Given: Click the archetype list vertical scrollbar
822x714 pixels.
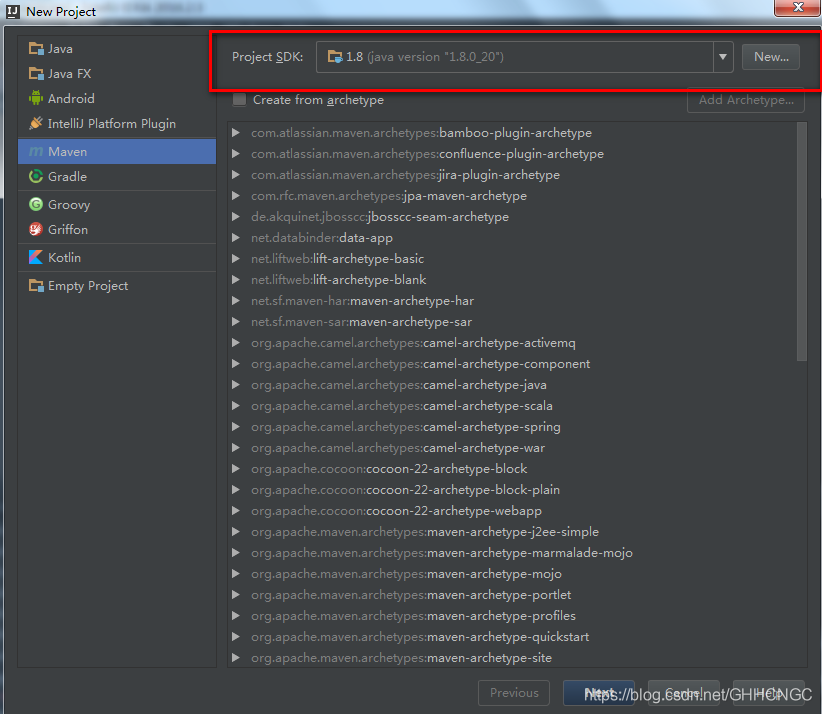Looking at the screenshot, I should (x=802, y=242).
